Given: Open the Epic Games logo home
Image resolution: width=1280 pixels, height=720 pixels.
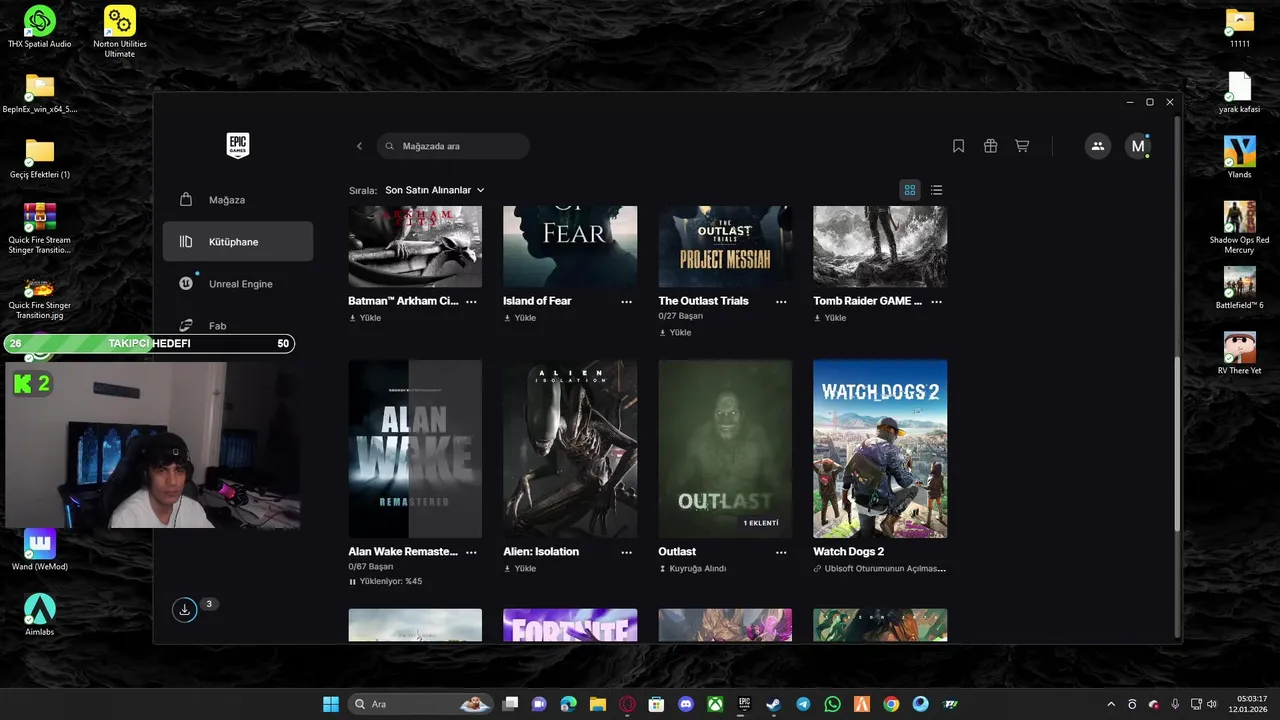Looking at the screenshot, I should 237,146.
